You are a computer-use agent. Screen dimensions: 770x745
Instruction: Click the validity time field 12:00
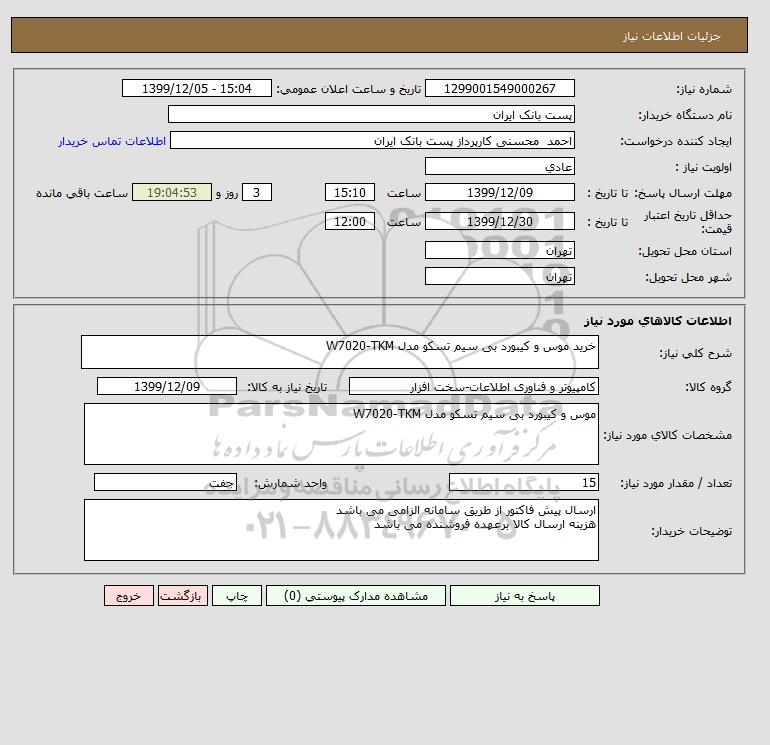point(350,221)
